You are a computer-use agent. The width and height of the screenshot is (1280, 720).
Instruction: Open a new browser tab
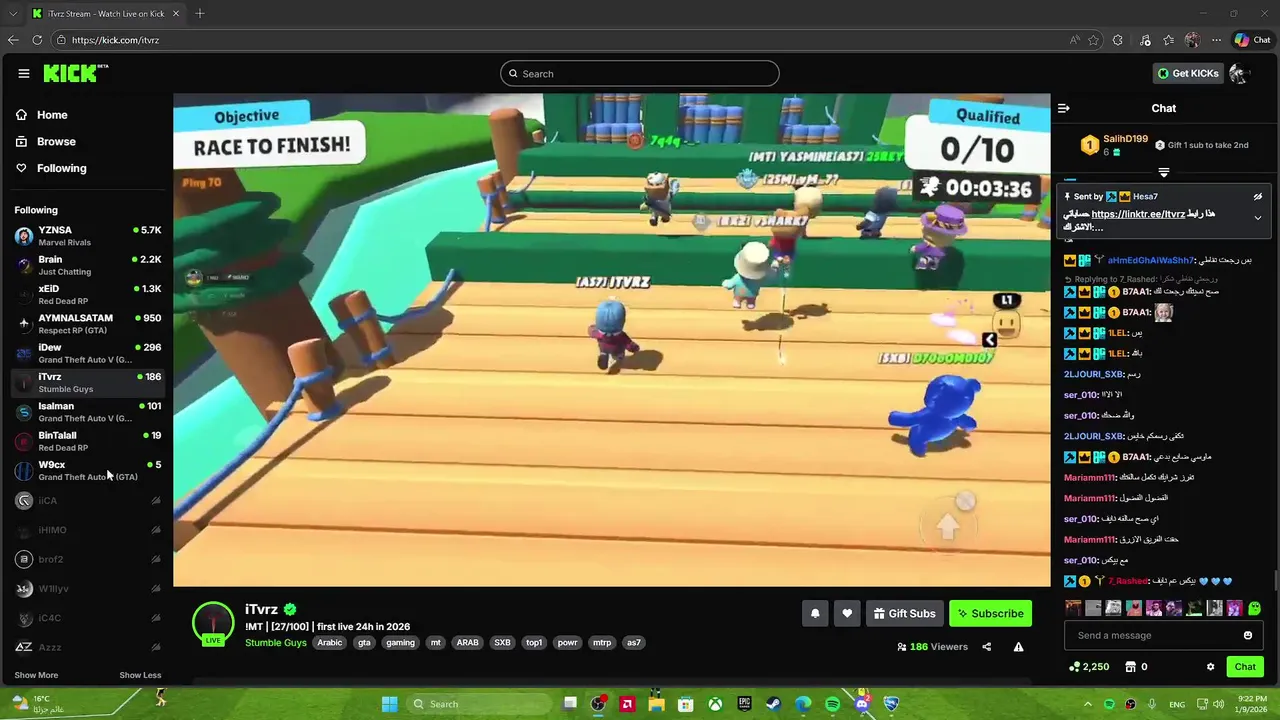pos(200,13)
